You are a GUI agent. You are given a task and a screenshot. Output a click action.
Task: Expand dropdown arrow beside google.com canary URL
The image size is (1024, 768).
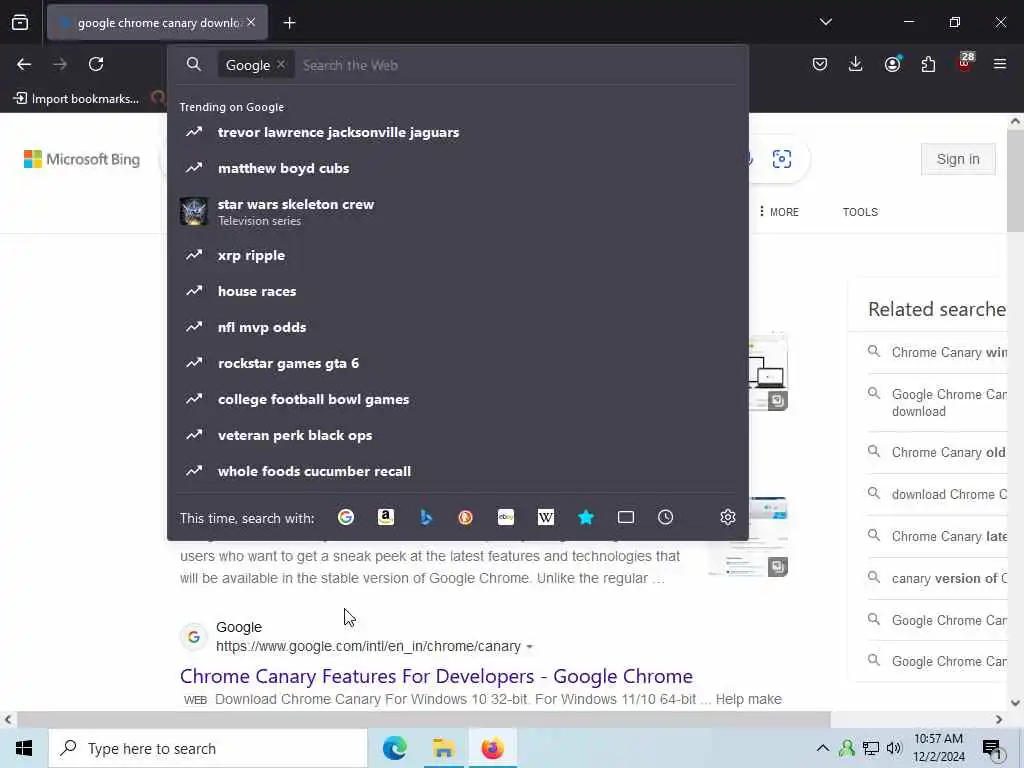[x=530, y=647]
